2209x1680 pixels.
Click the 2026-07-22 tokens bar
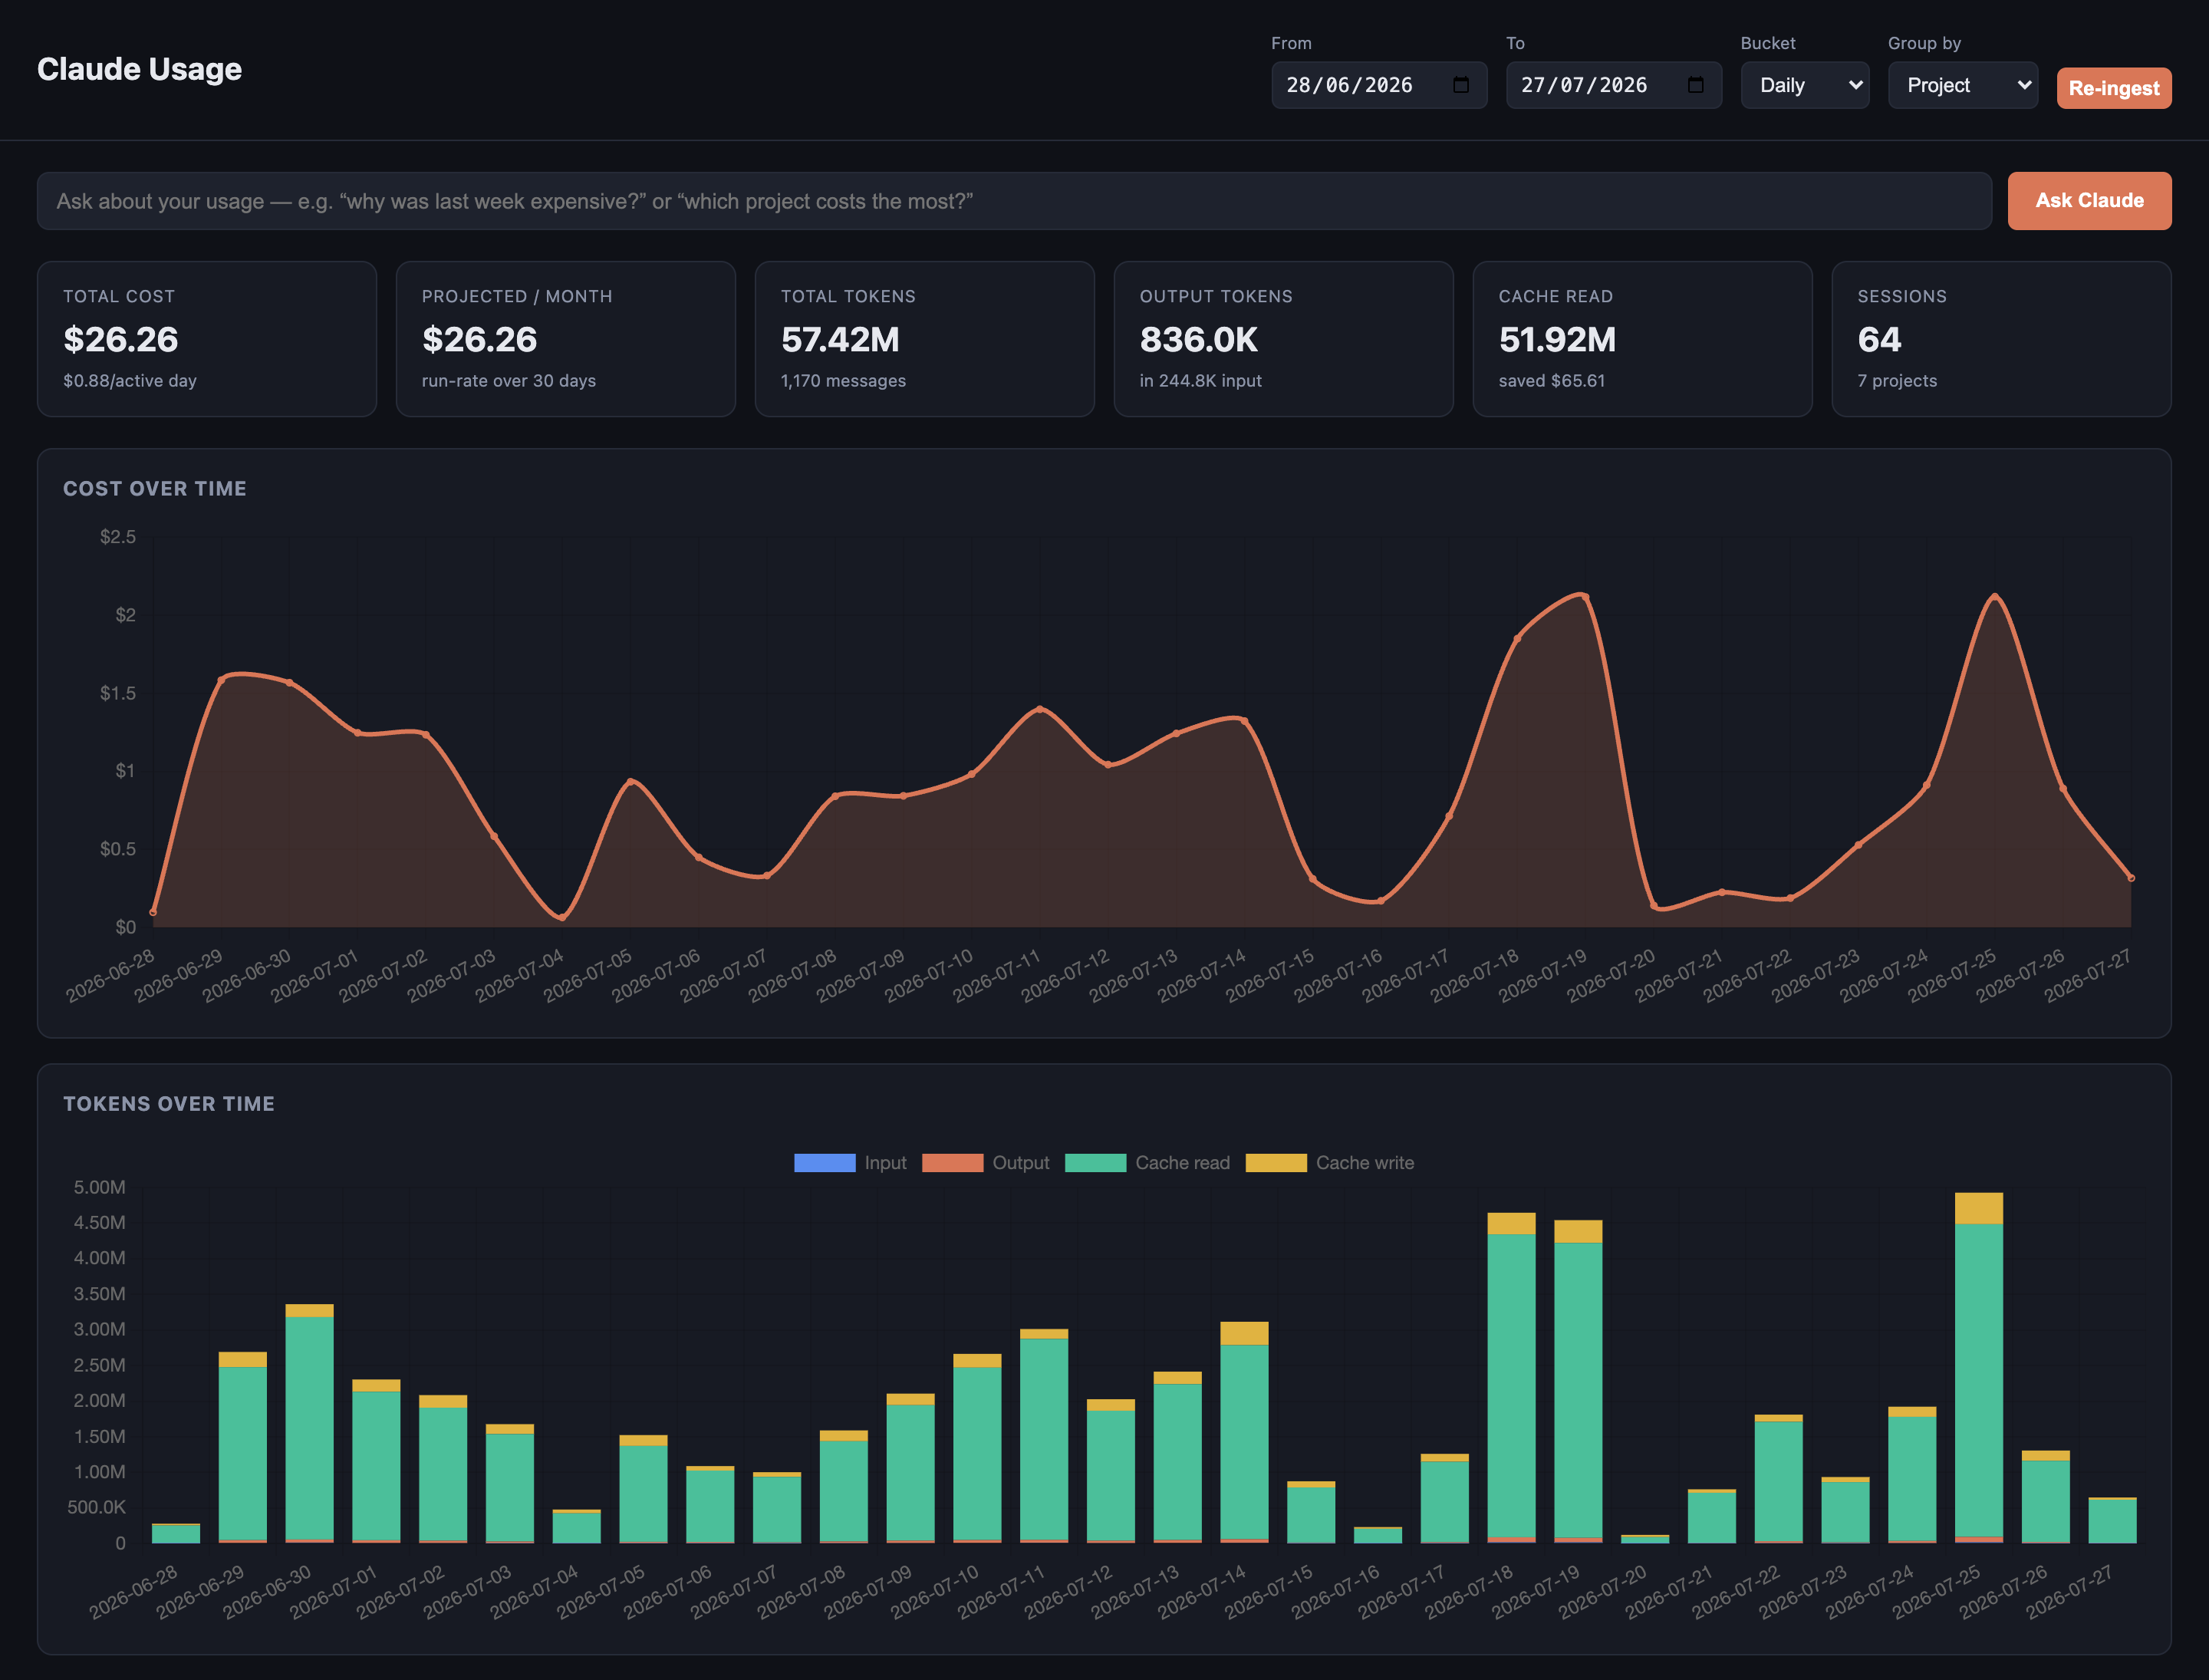coord(1778,1479)
